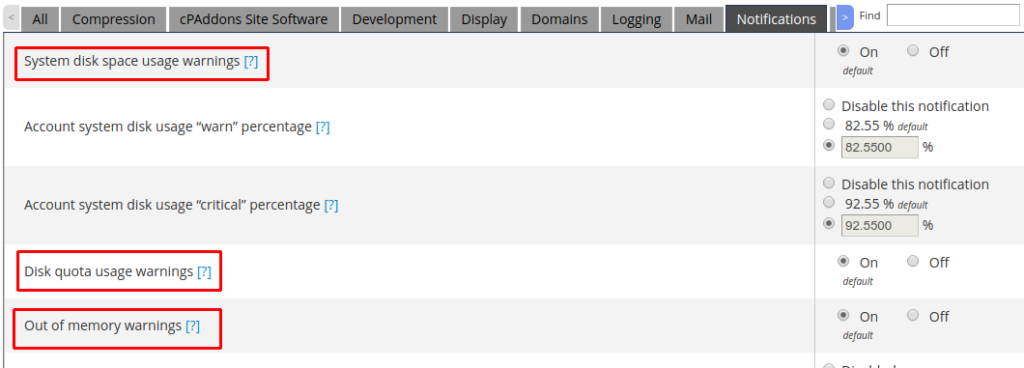Turn off System disk space usage warnings

click(x=913, y=50)
